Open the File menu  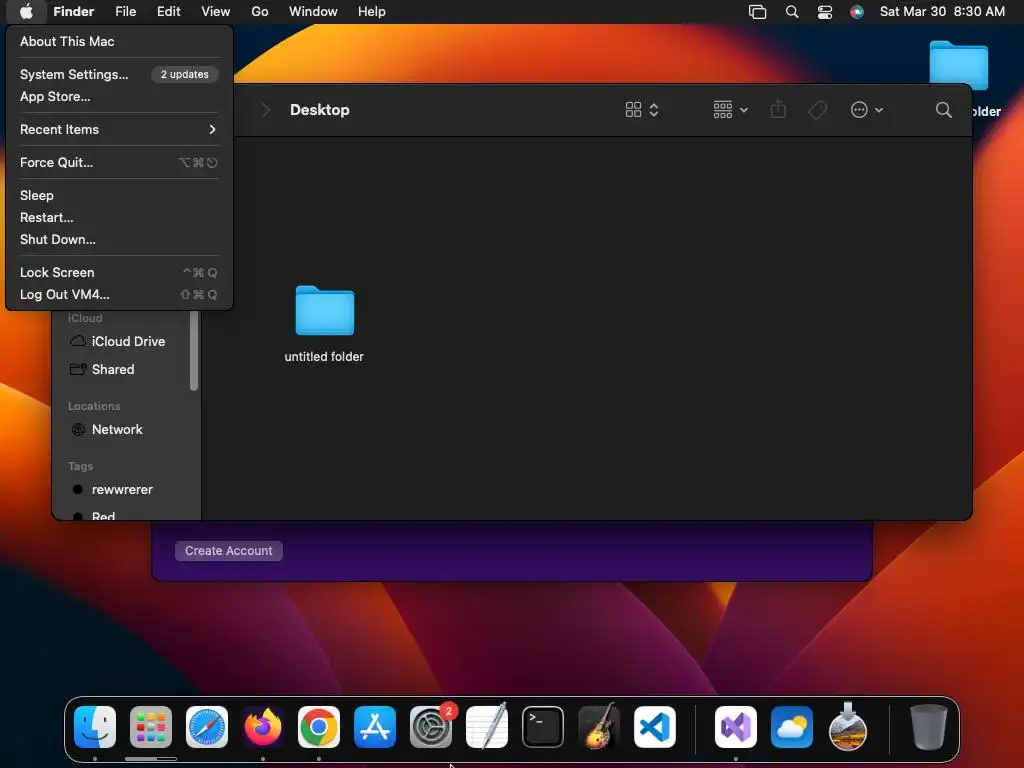pos(125,12)
